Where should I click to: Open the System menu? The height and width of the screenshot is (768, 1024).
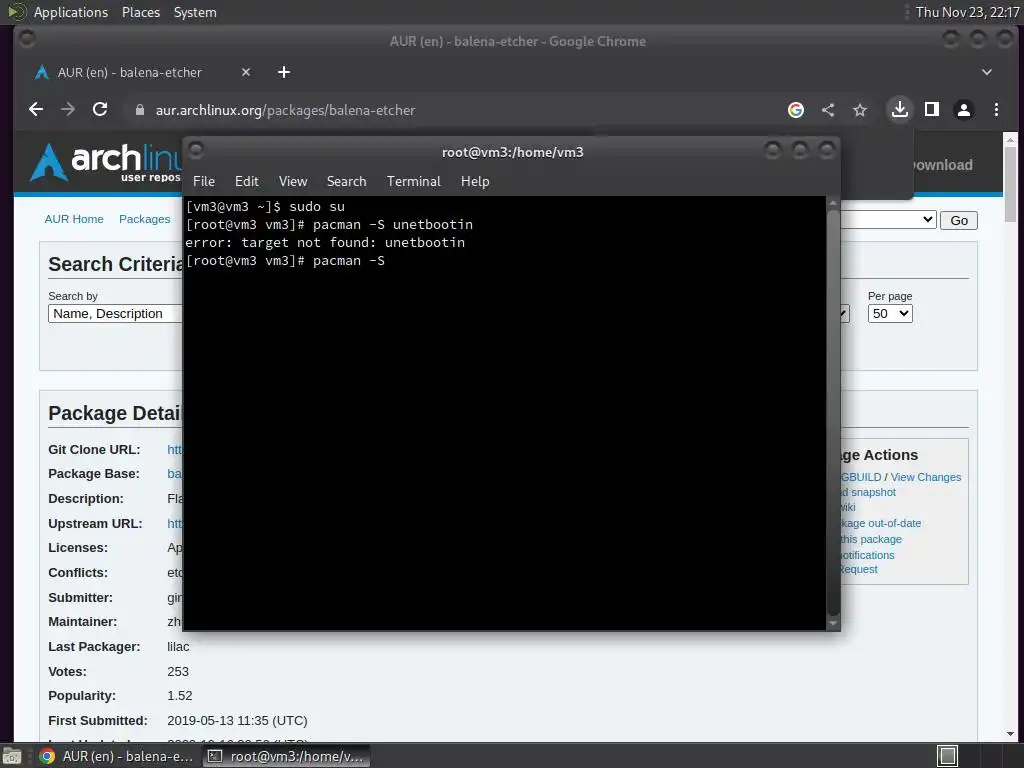tap(195, 12)
